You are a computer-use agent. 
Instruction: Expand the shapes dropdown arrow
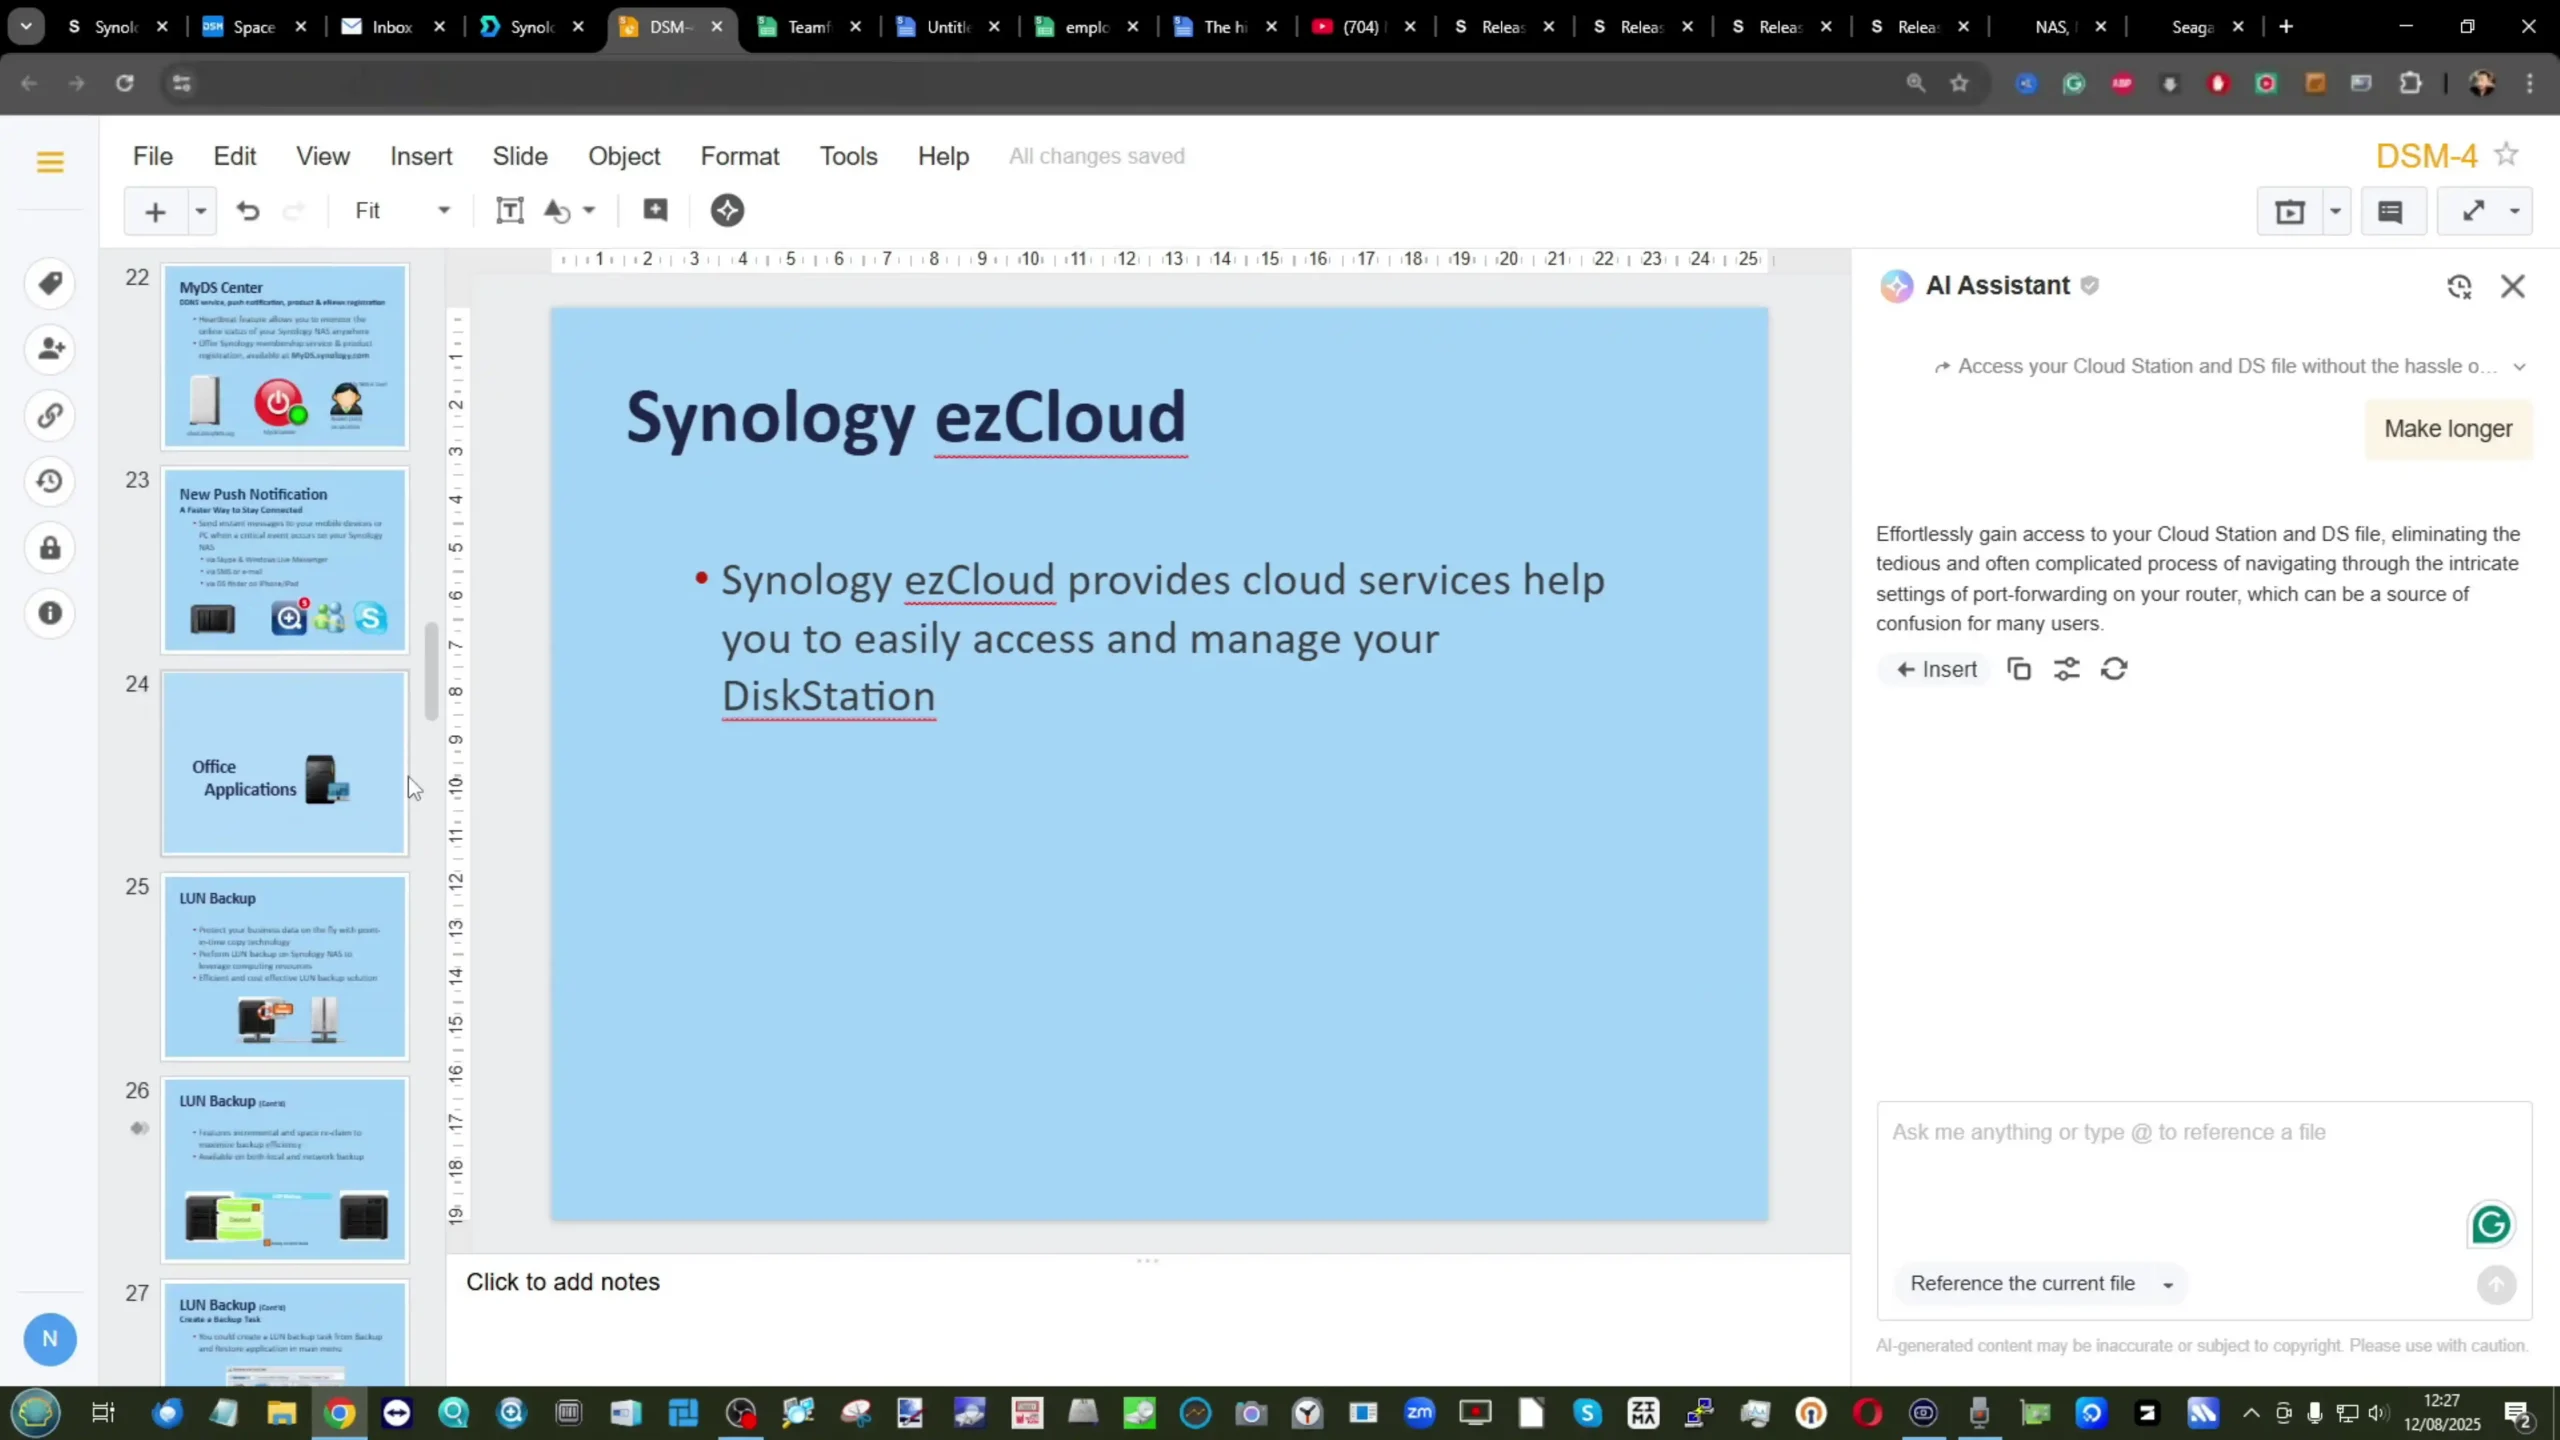pyautogui.click(x=589, y=210)
